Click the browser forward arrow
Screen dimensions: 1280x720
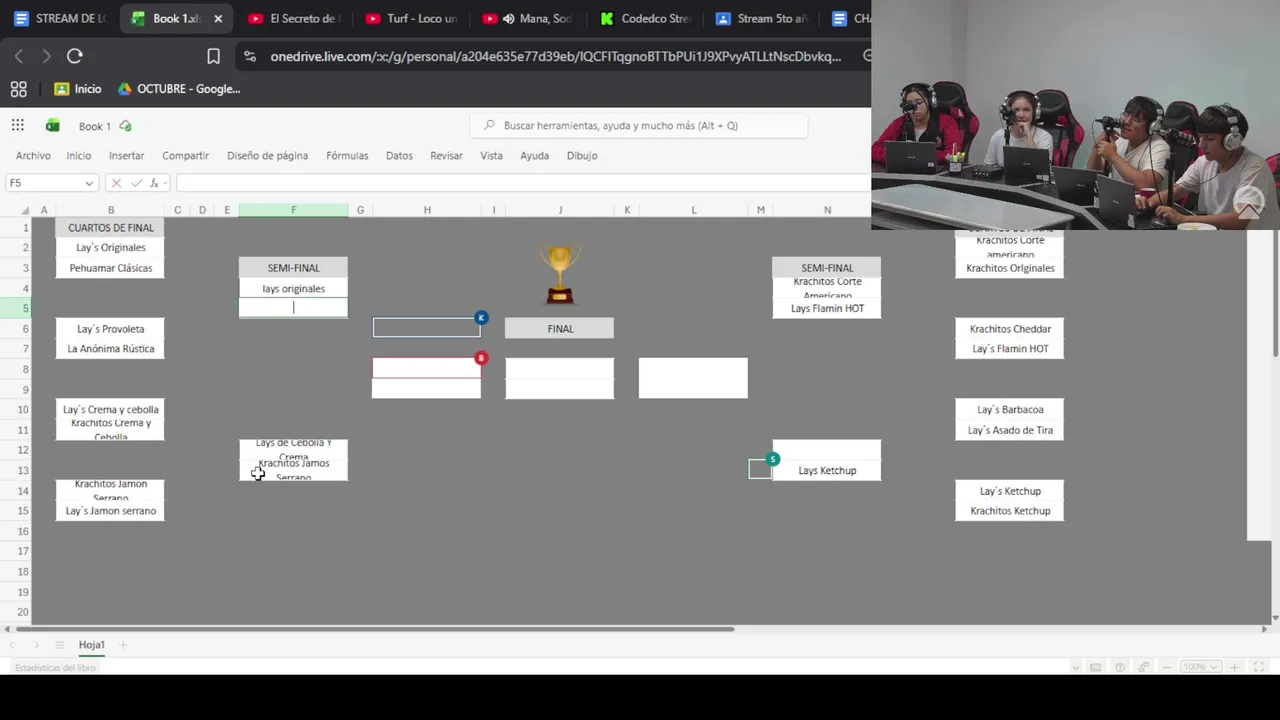46,56
